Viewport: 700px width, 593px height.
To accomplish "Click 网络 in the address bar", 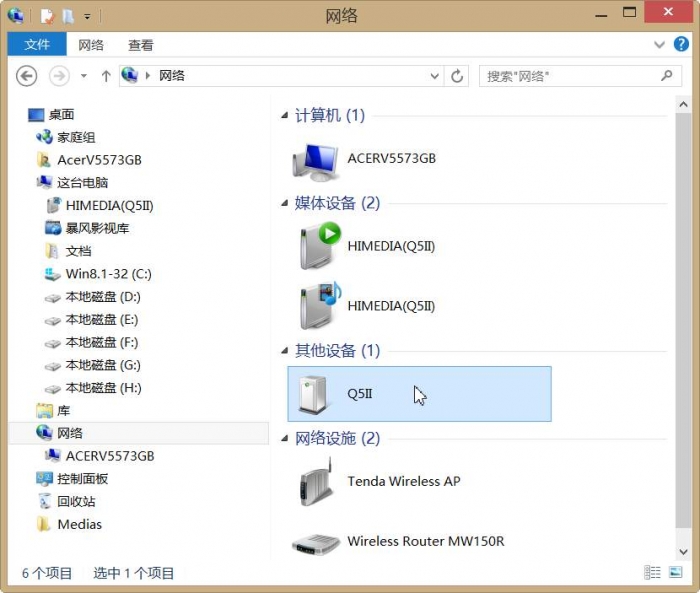I will tap(172, 75).
